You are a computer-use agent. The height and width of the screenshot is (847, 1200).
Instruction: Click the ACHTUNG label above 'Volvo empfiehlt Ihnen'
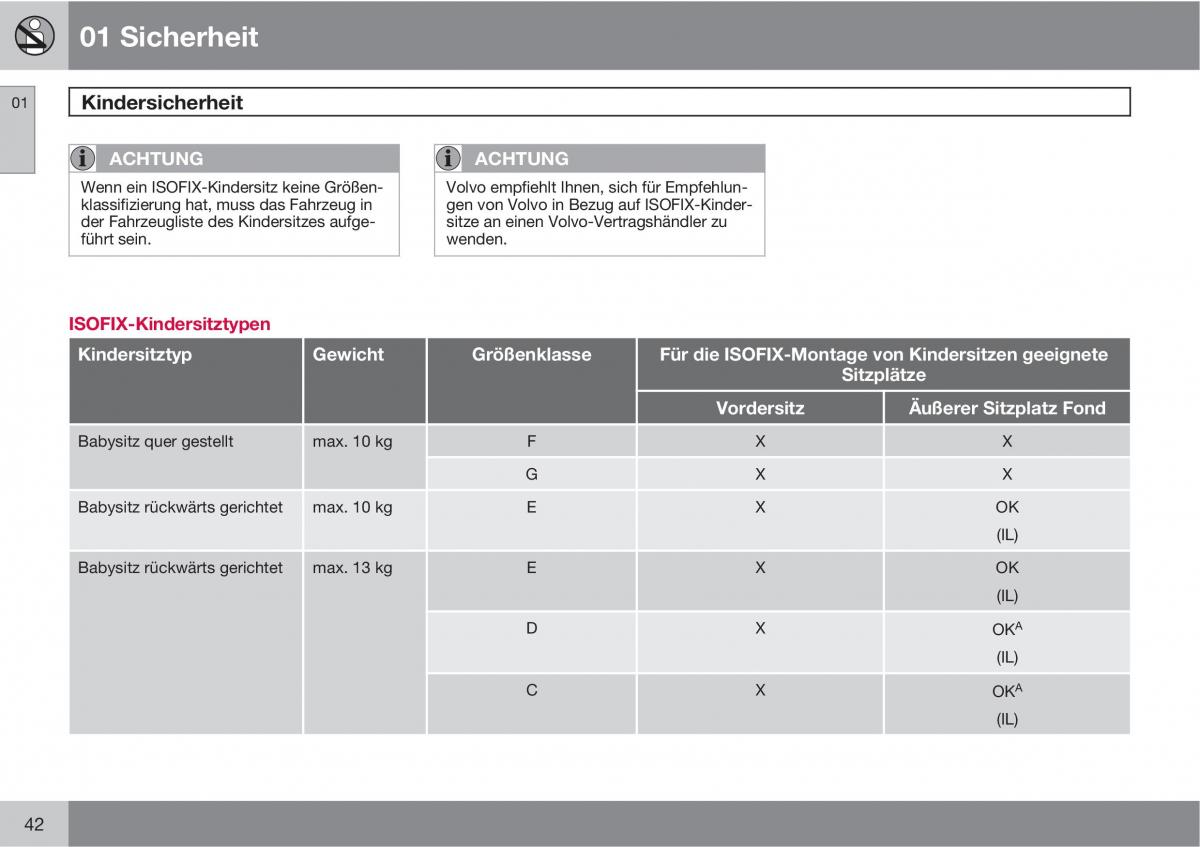tap(521, 158)
